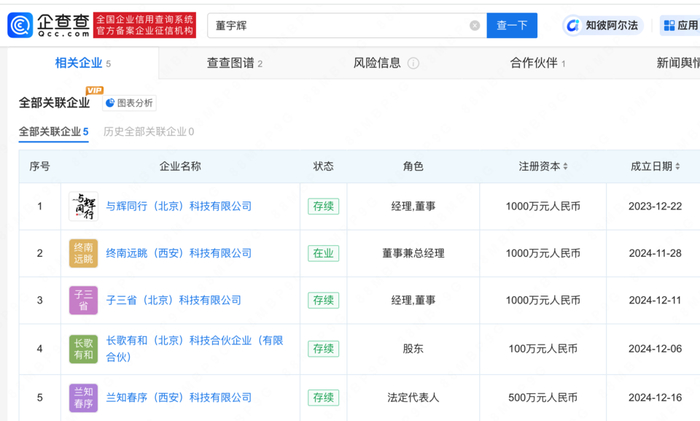Select 历史全部关联企业 sub-tab
Image resolution: width=700 pixels, height=421 pixels.
click(148, 132)
